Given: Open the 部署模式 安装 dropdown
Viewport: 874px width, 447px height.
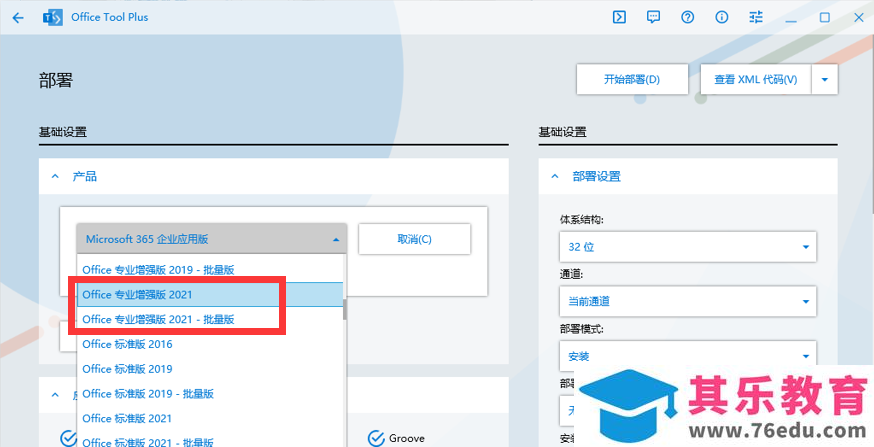Looking at the screenshot, I should pos(688,356).
